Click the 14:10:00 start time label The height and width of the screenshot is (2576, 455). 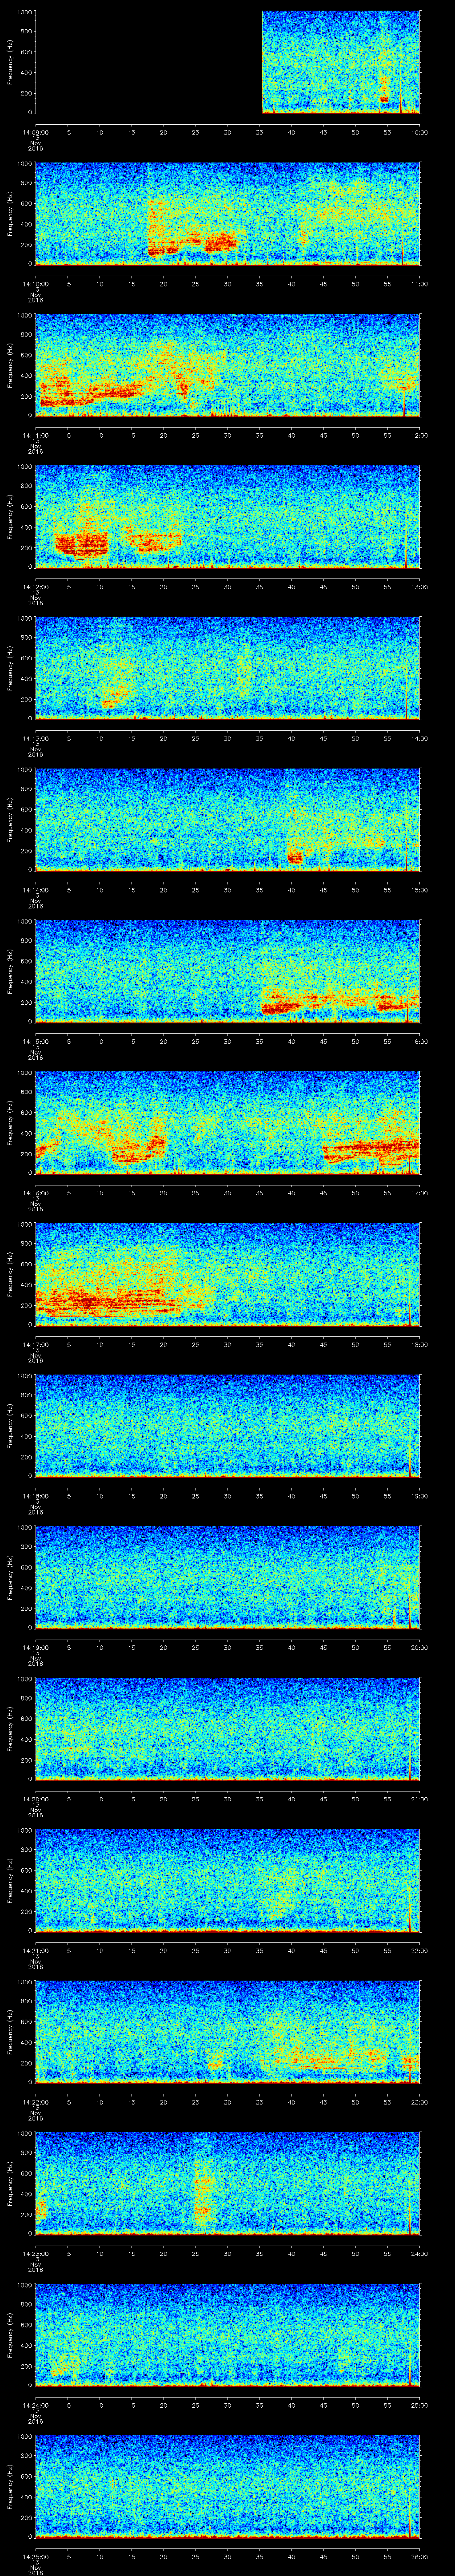35,284
